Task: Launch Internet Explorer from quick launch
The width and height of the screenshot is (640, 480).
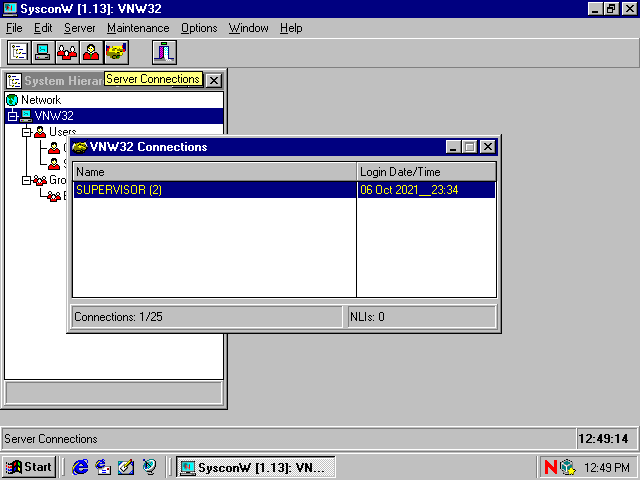Action: pyautogui.click(x=80, y=467)
